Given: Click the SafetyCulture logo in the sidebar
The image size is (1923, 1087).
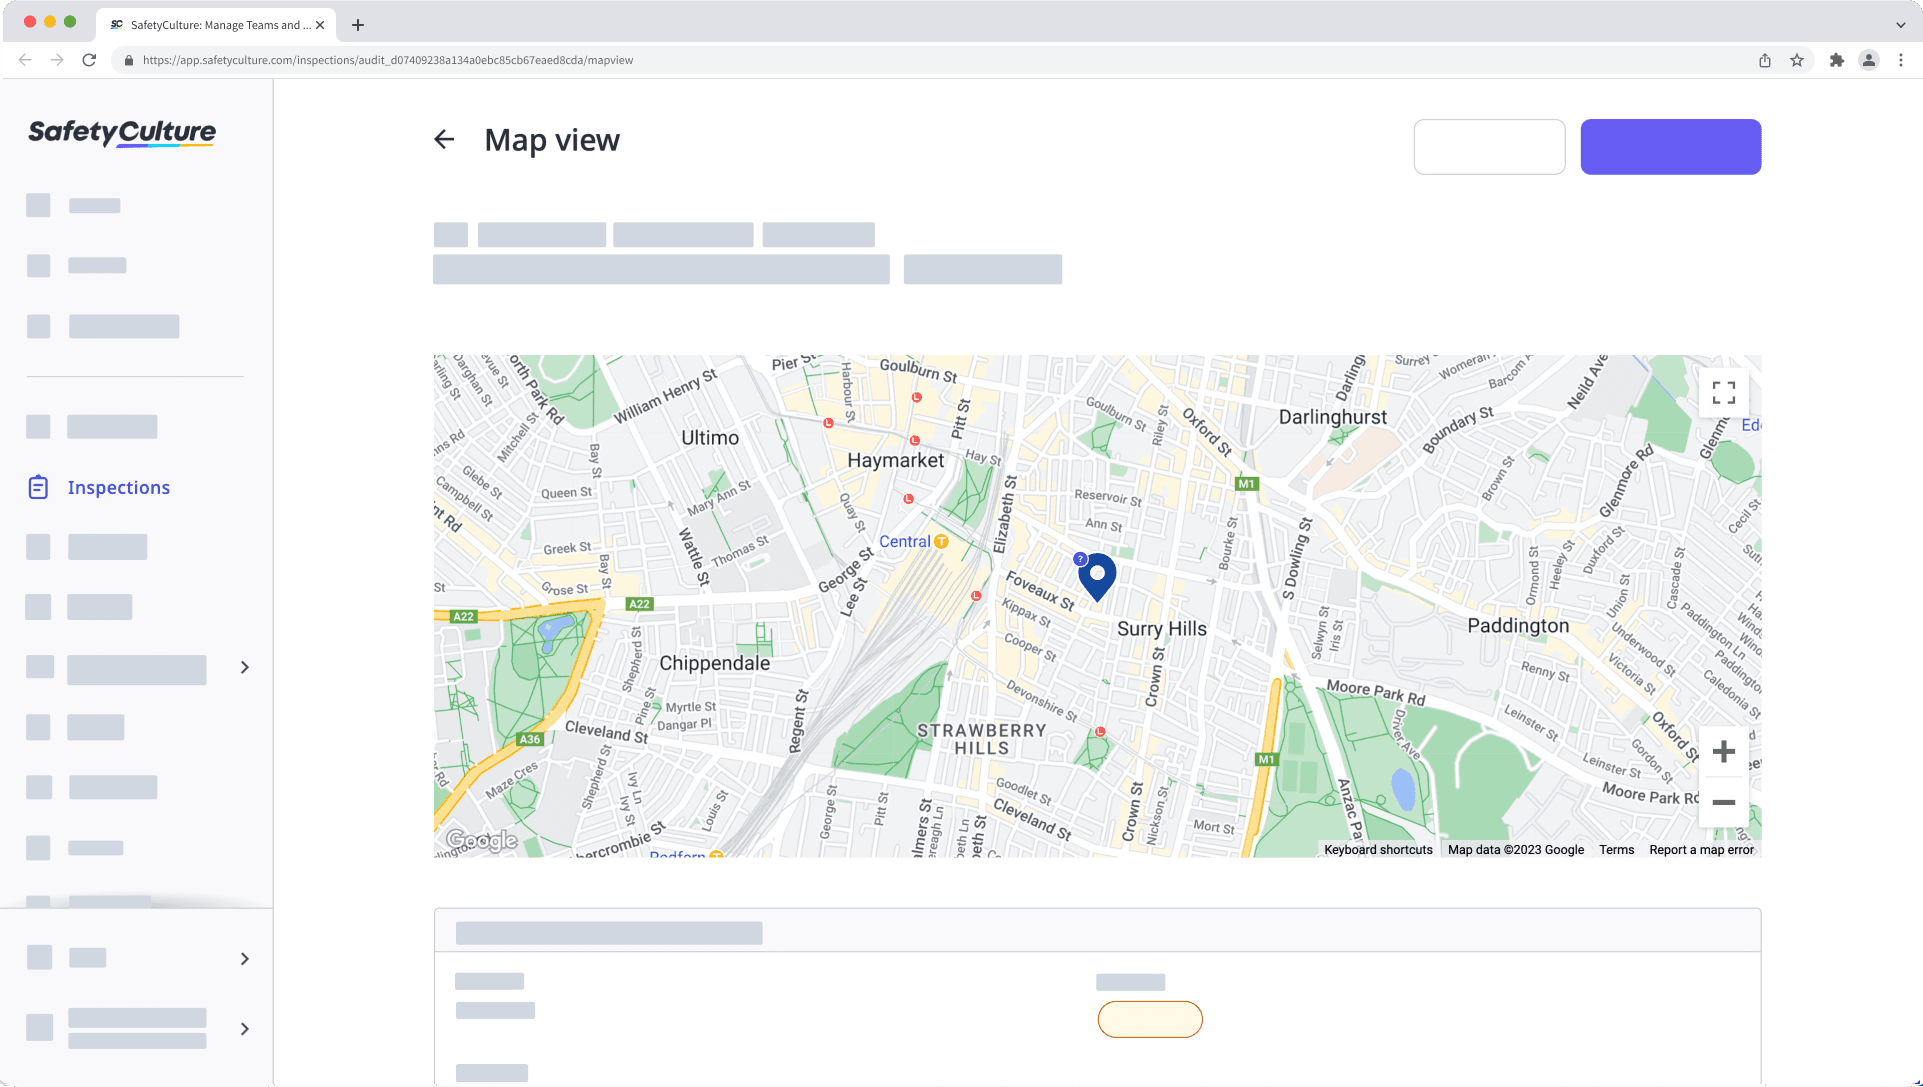Looking at the screenshot, I should click(120, 133).
